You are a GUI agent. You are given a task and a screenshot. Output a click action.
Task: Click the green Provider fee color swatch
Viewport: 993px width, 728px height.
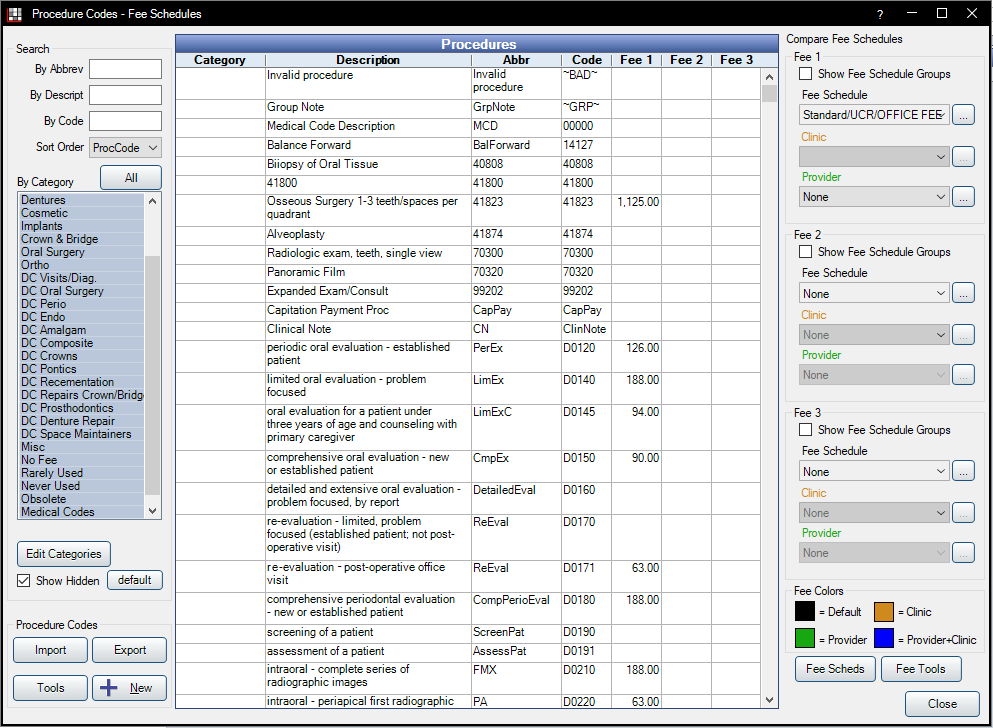[805, 638]
